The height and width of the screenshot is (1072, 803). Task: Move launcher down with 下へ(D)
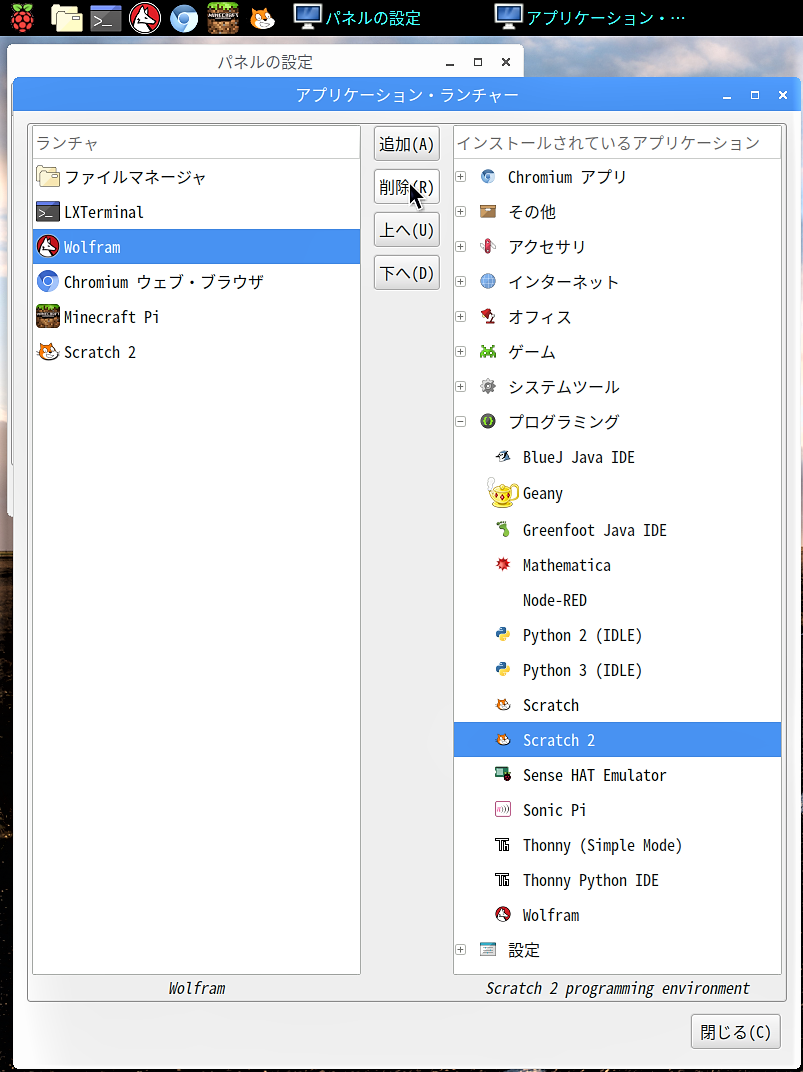click(x=407, y=273)
